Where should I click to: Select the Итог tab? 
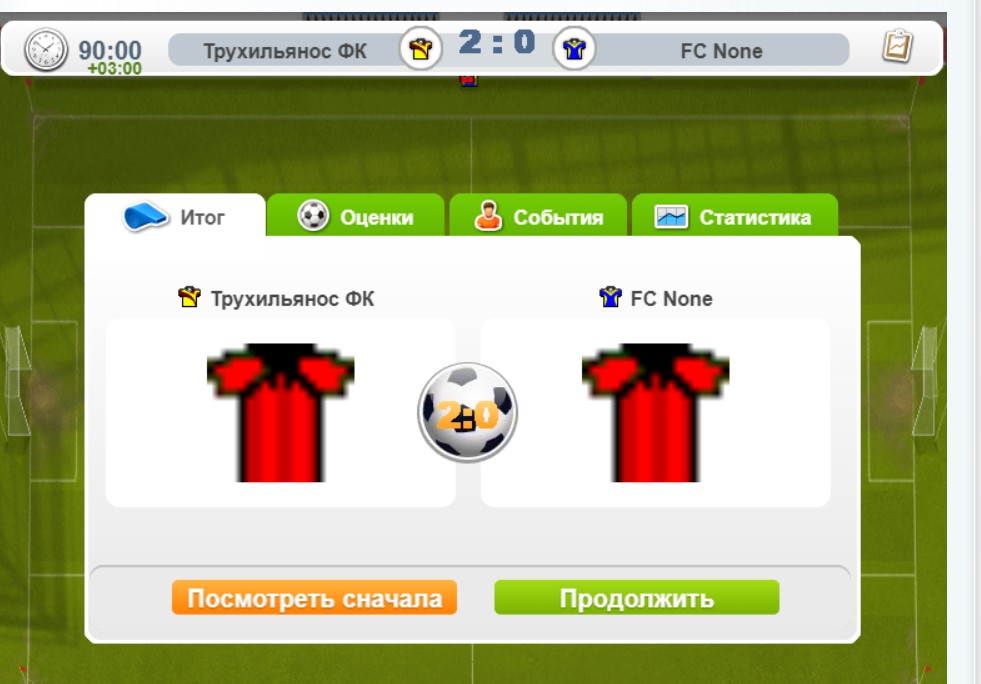pyautogui.click(x=175, y=215)
